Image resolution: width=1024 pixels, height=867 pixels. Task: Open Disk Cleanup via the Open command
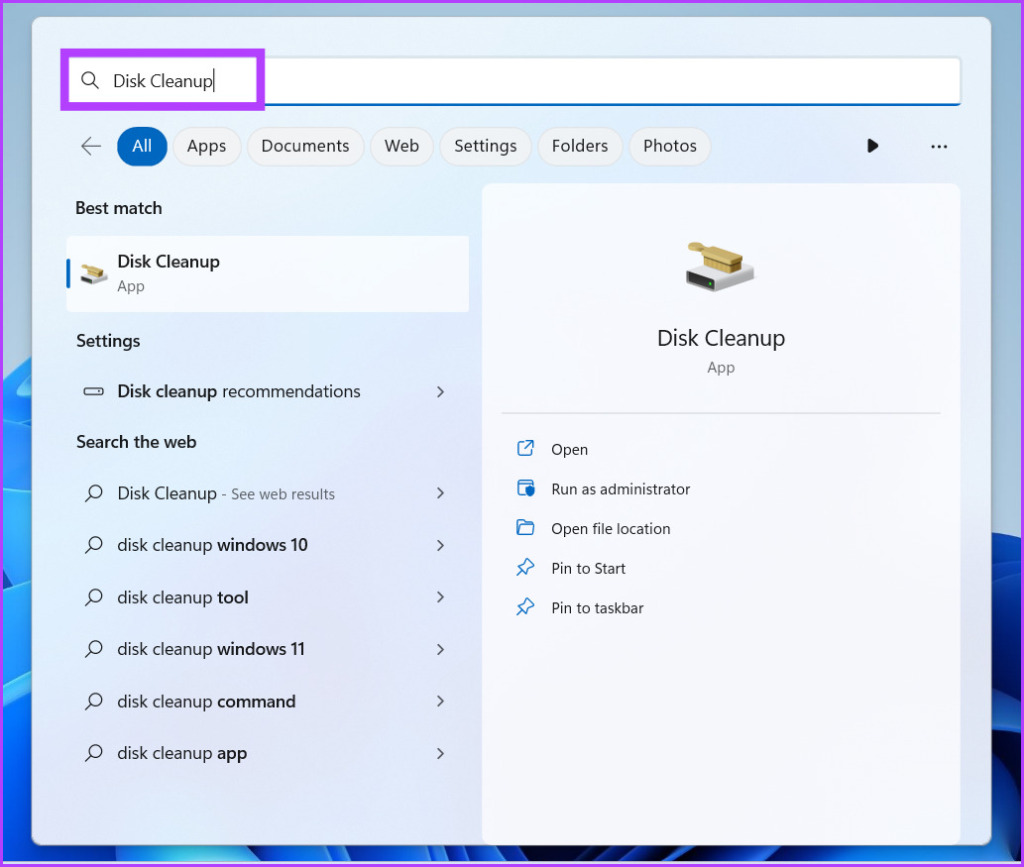point(569,449)
